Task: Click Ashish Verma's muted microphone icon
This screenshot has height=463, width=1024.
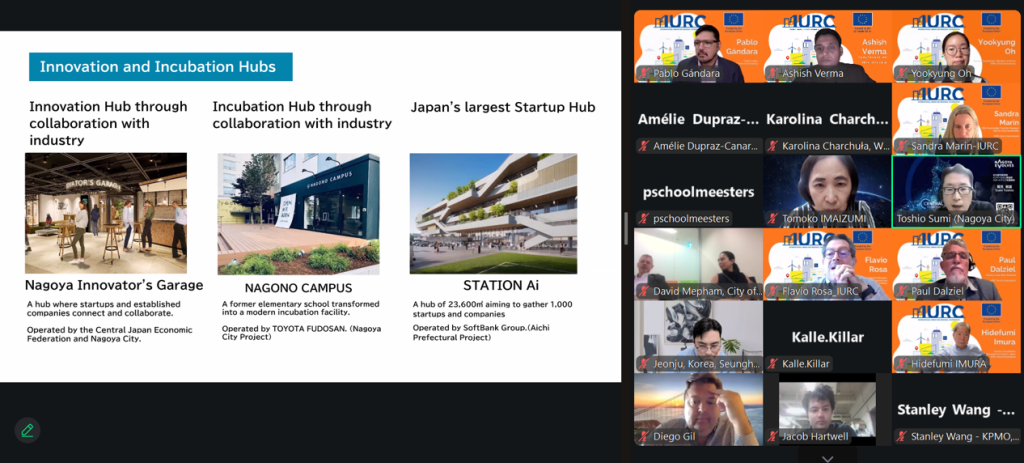Action: coord(775,74)
